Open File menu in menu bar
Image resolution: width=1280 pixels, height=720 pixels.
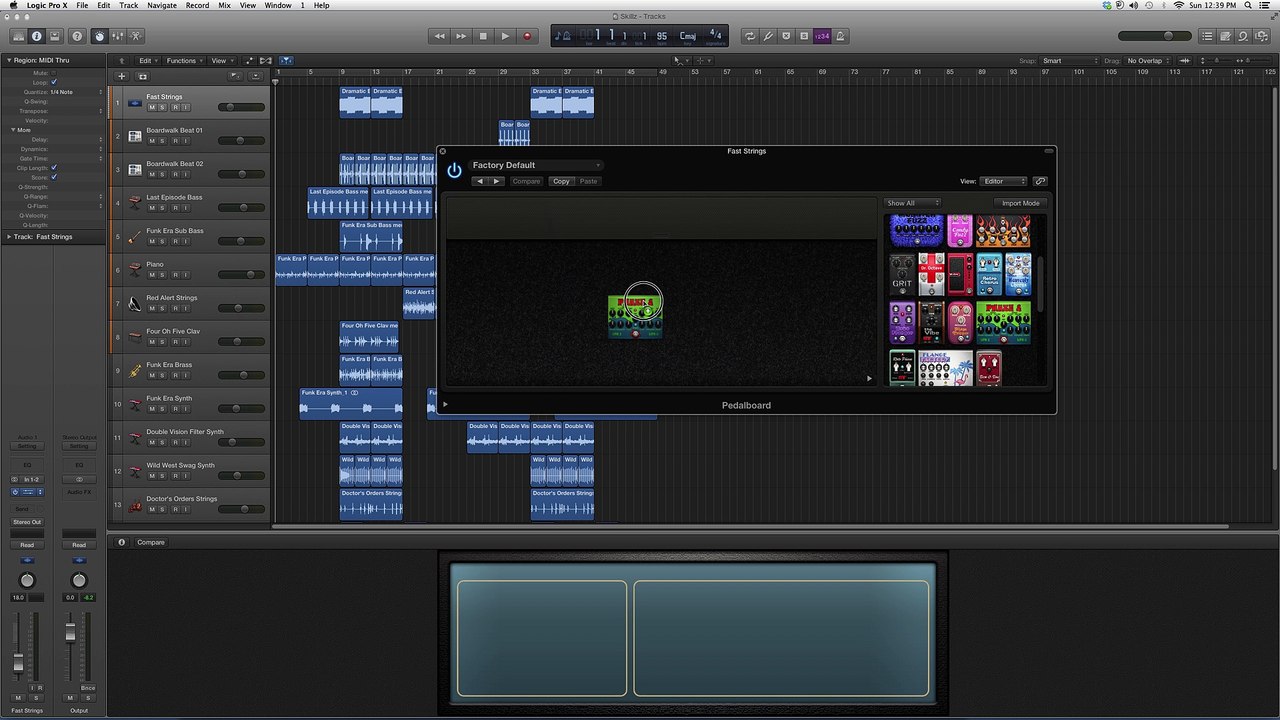pos(82,5)
